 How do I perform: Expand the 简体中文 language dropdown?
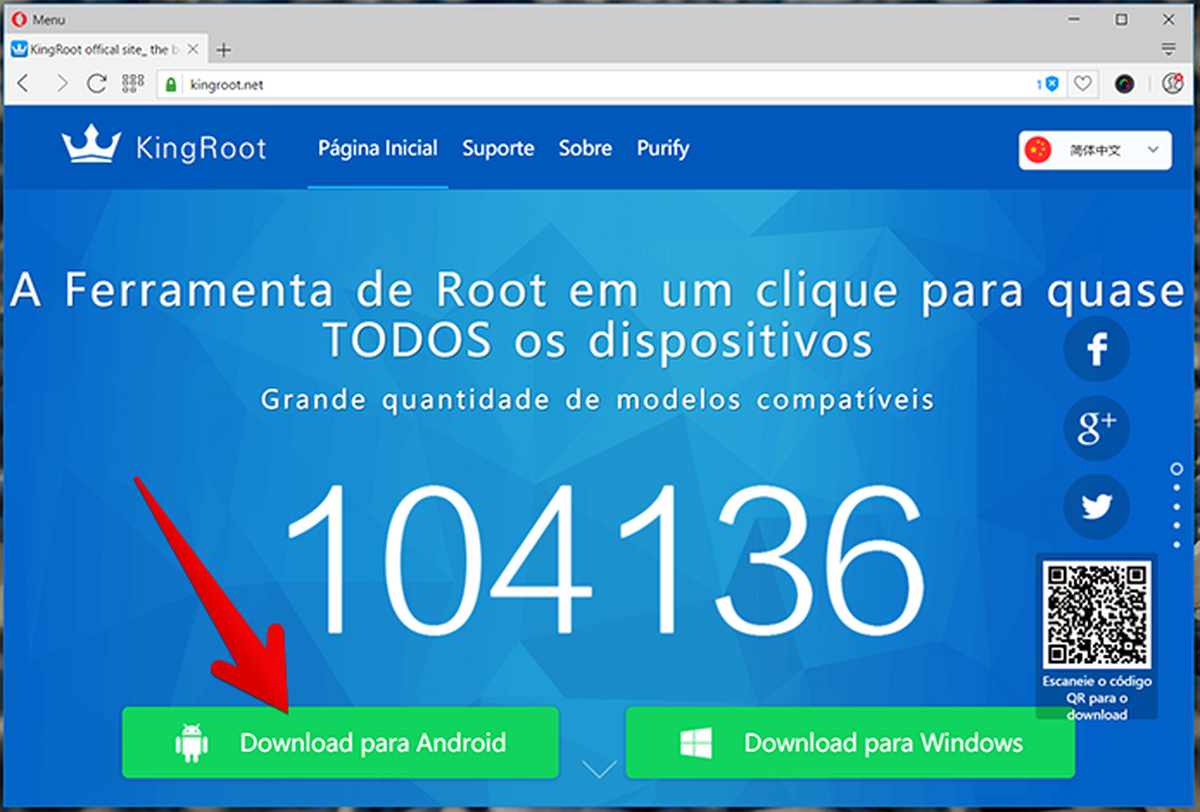pos(1094,151)
